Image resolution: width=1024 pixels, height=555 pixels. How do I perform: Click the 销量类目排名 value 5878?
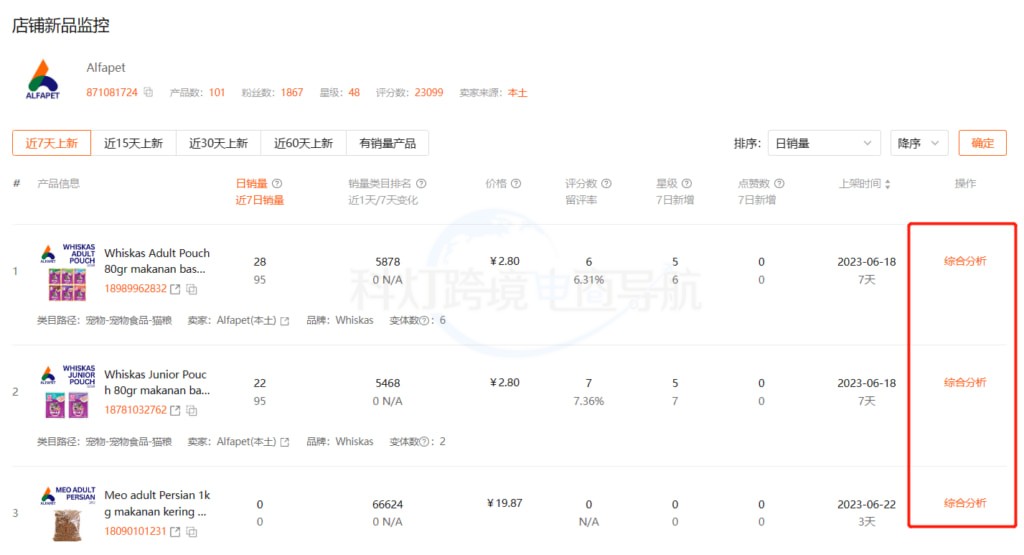pos(387,261)
